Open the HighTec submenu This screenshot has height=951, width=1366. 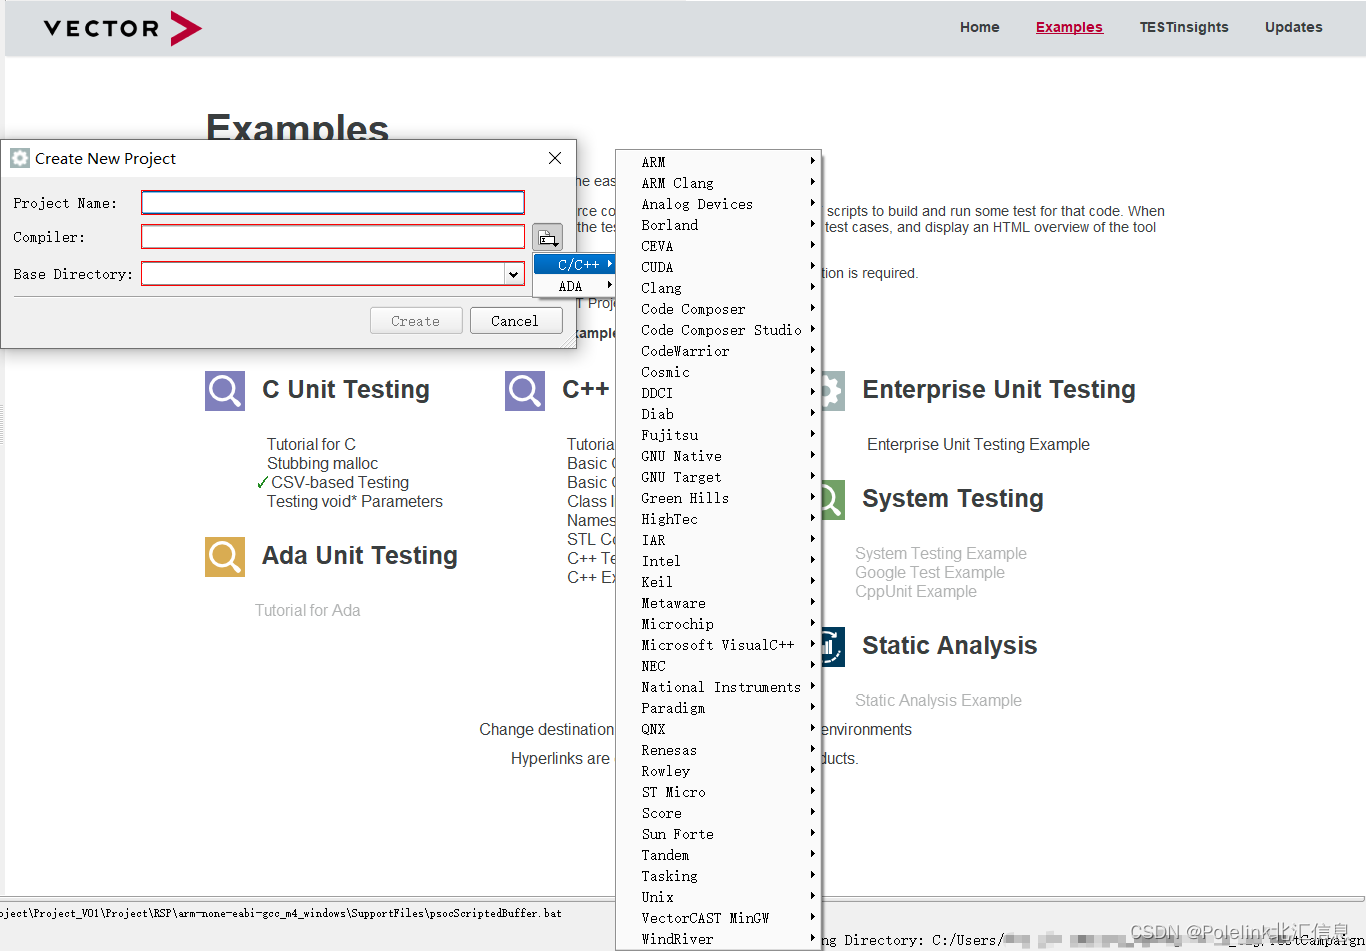point(718,519)
